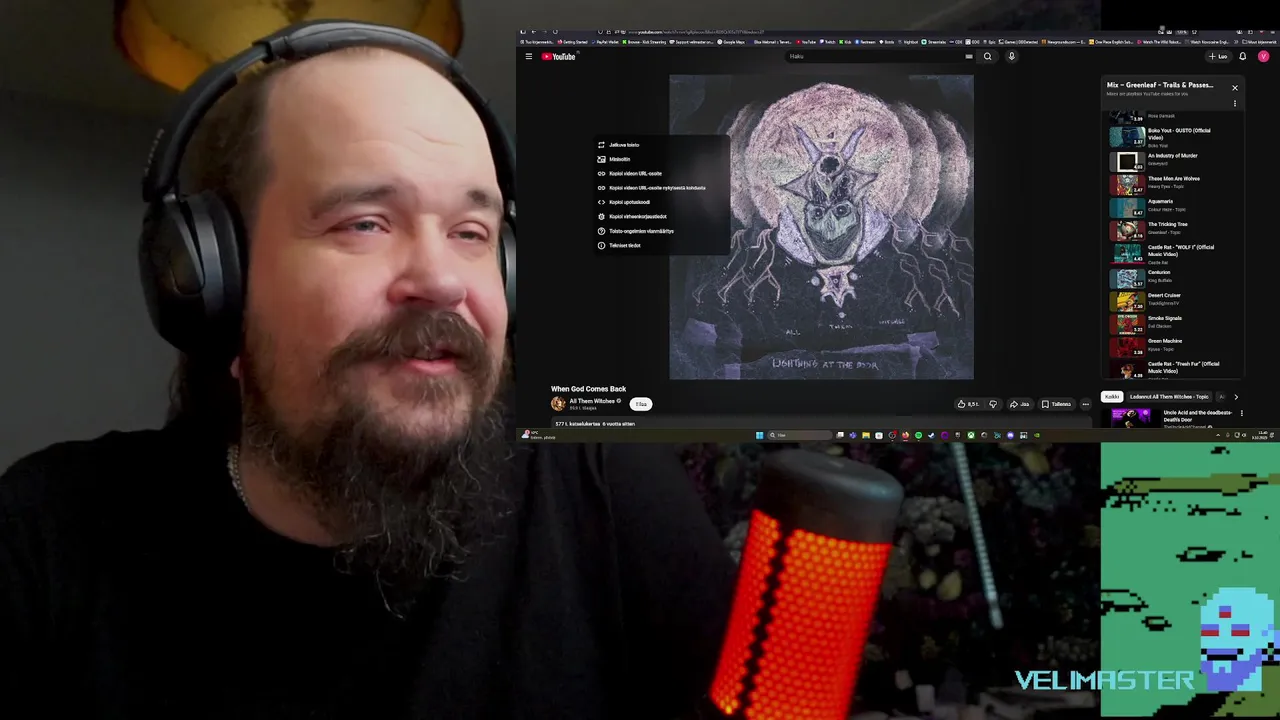Play An Industry of Murder
The height and width of the screenshot is (720, 1280).
(1174, 160)
